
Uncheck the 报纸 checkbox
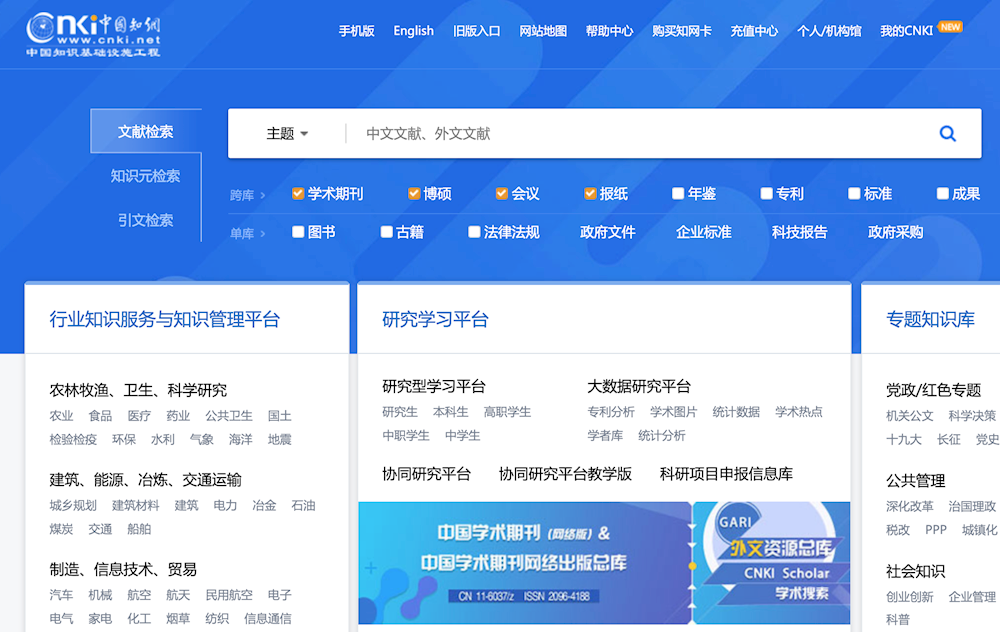click(x=590, y=193)
